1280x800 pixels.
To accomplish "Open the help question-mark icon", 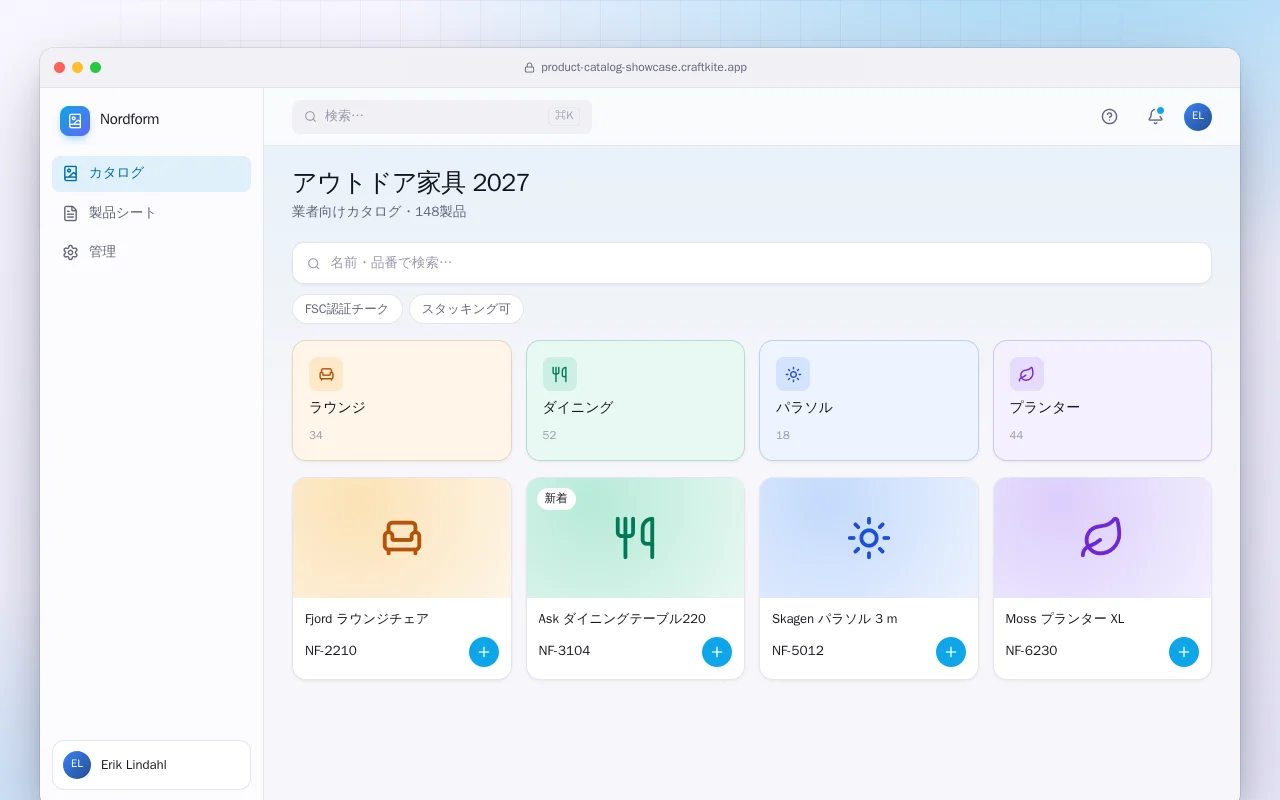I will pos(1109,116).
